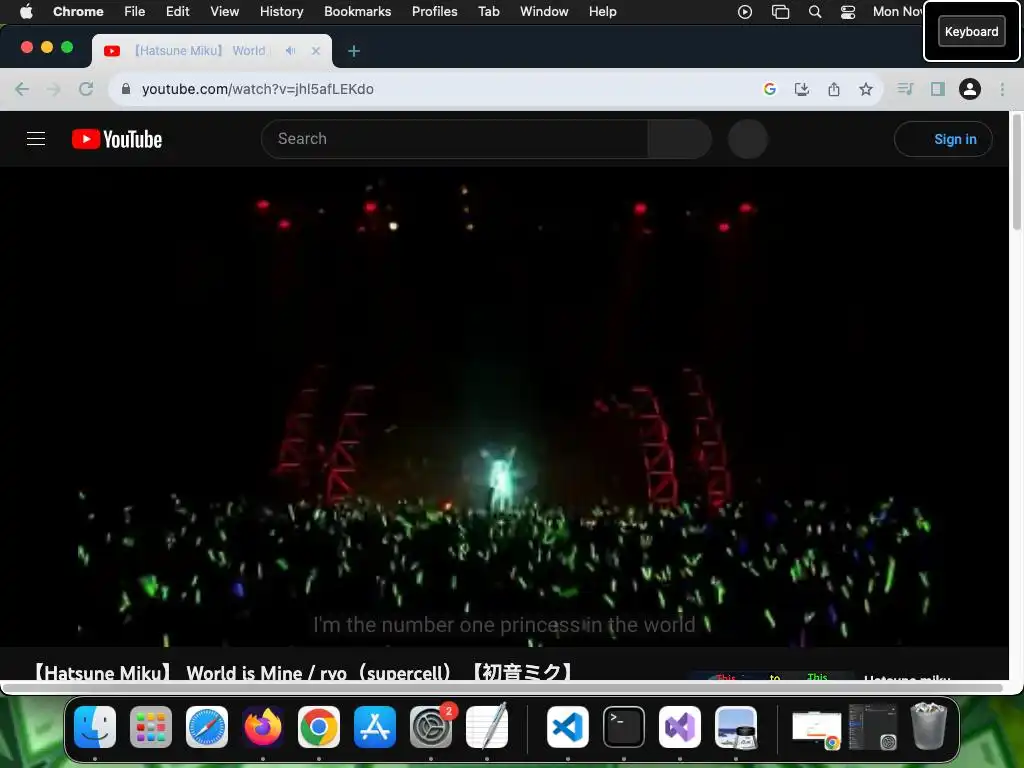Click the video title World is Mine
The height and width of the screenshot is (768, 1024).
coord(304,672)
